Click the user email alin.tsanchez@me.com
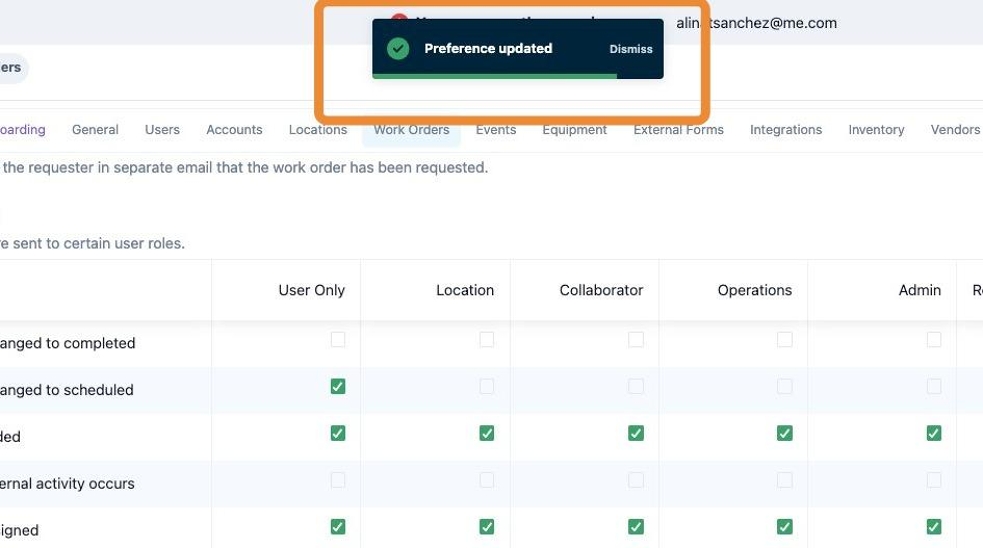 pyautogui.click(x=756, y=23)
